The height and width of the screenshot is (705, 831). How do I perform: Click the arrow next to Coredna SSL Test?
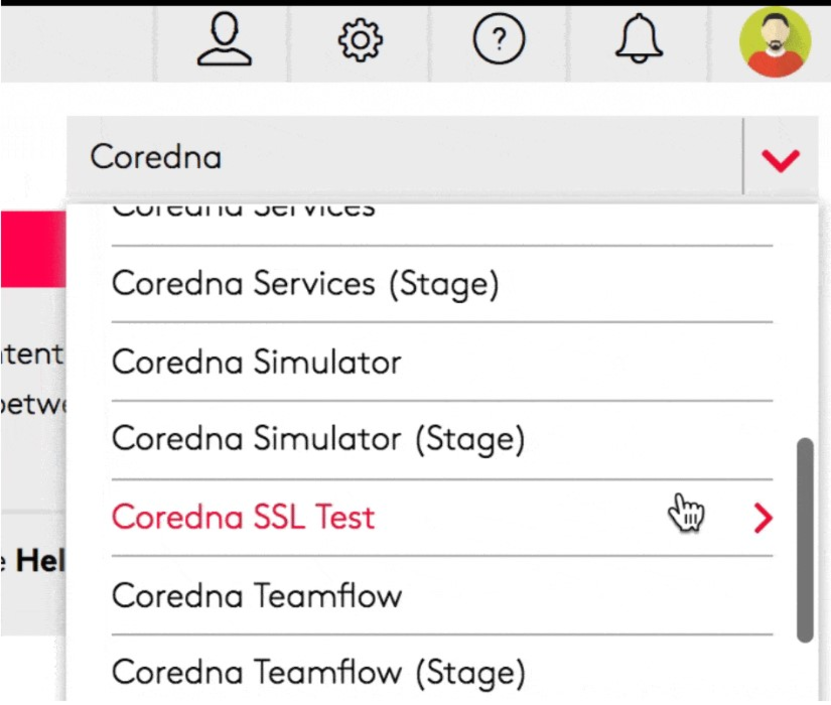763,518
